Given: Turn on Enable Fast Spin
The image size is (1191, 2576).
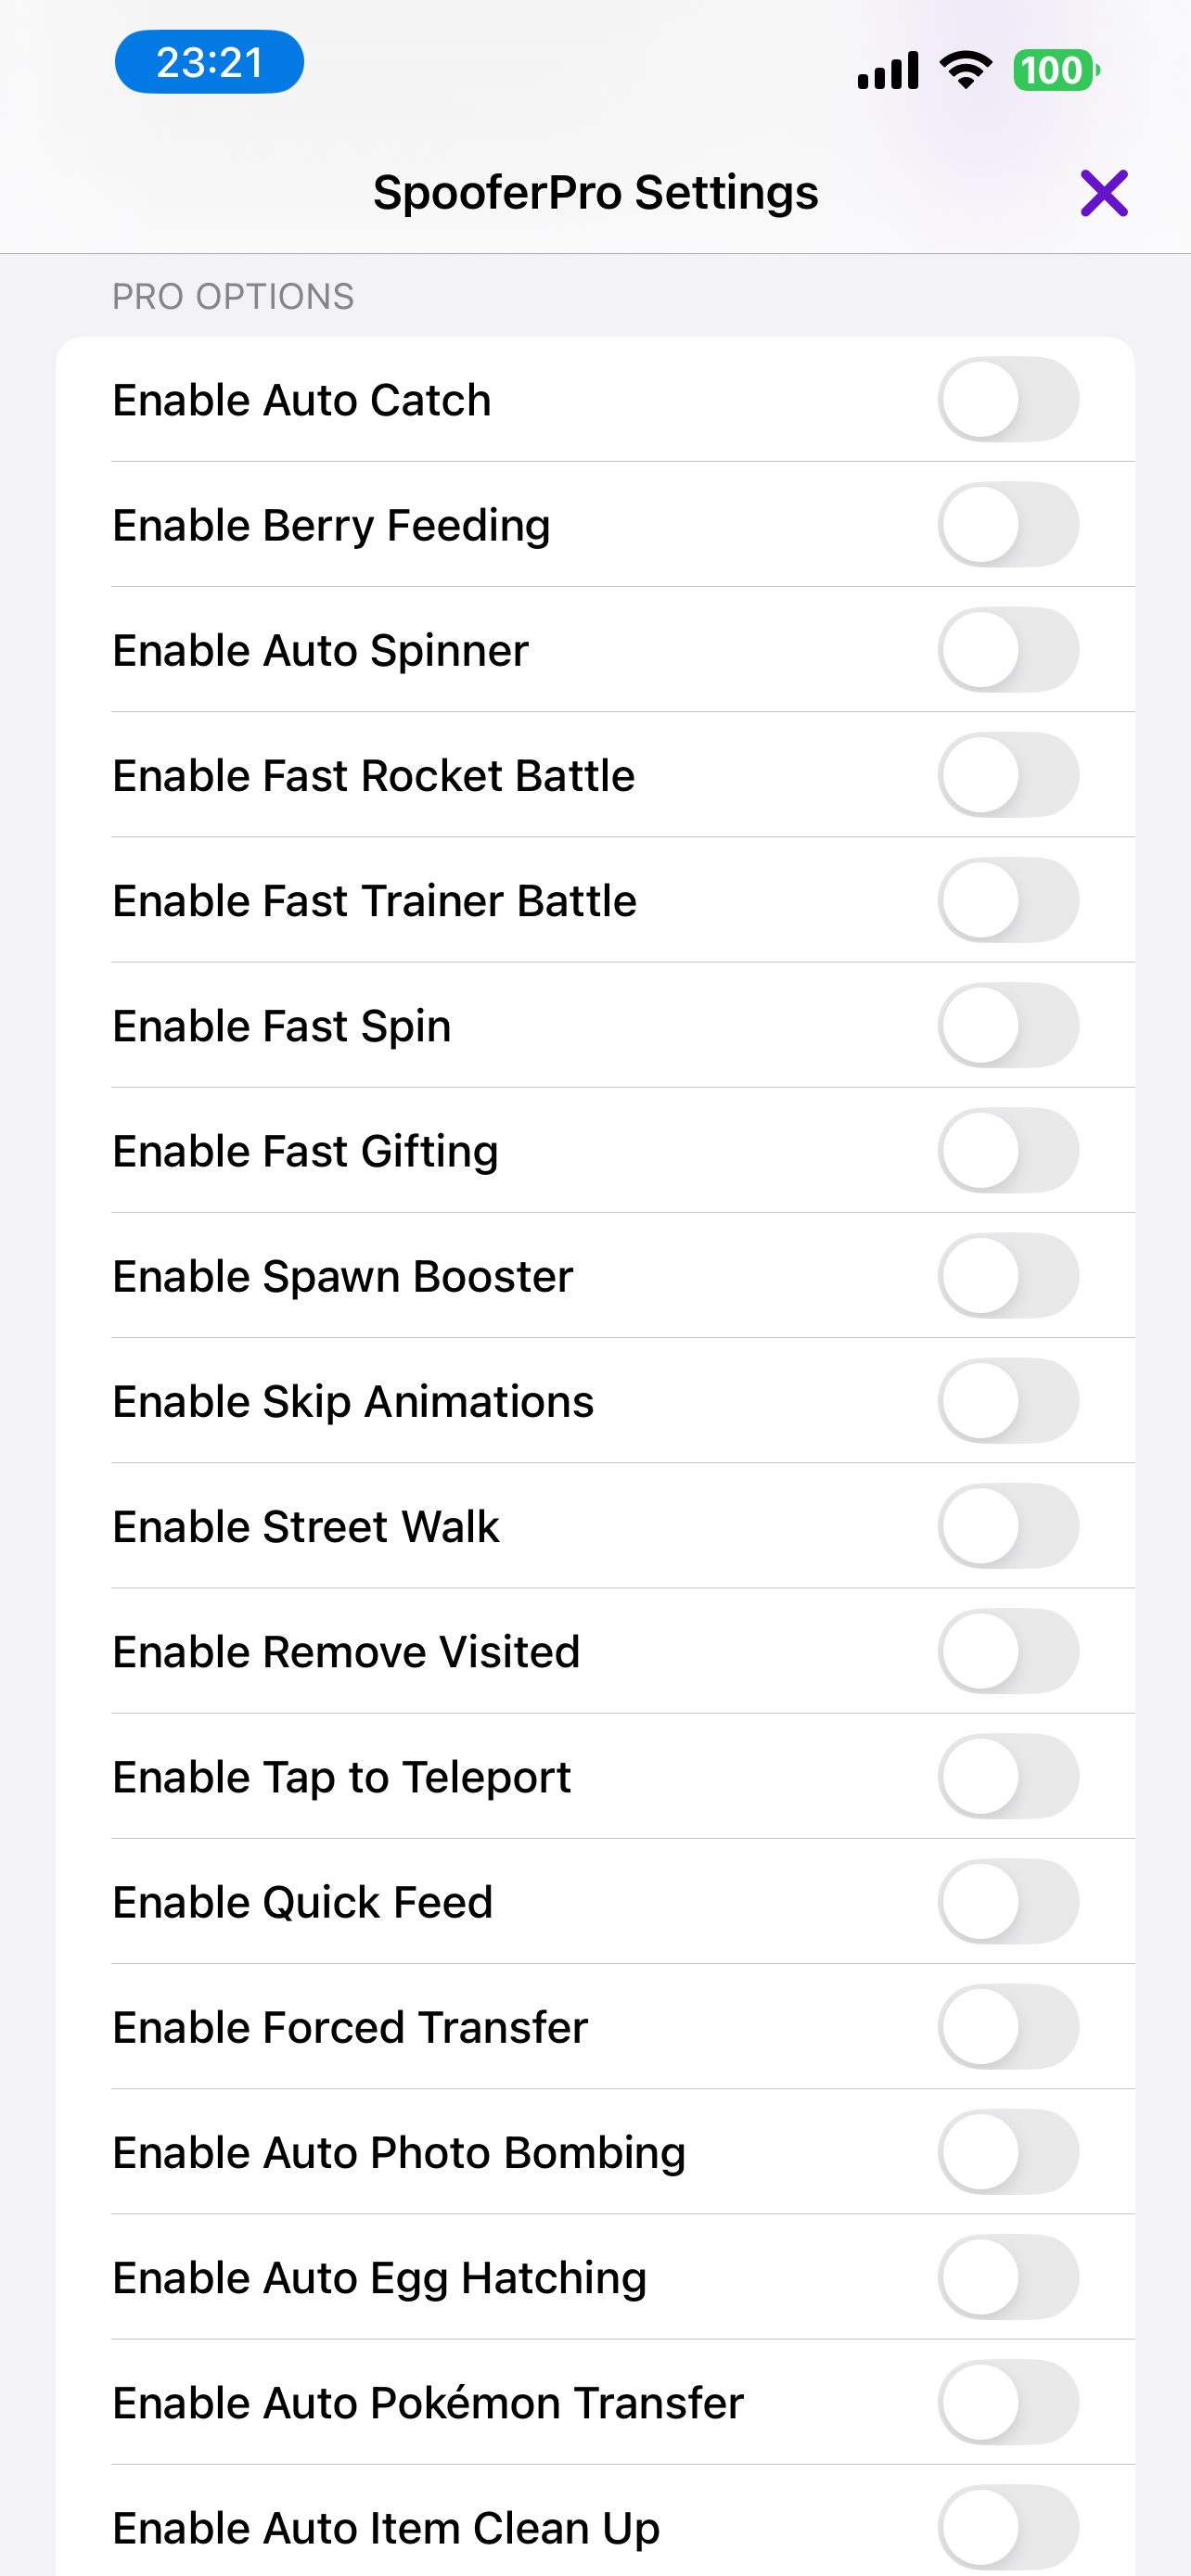Looking at the screenshot, I should point(1008,1026).
